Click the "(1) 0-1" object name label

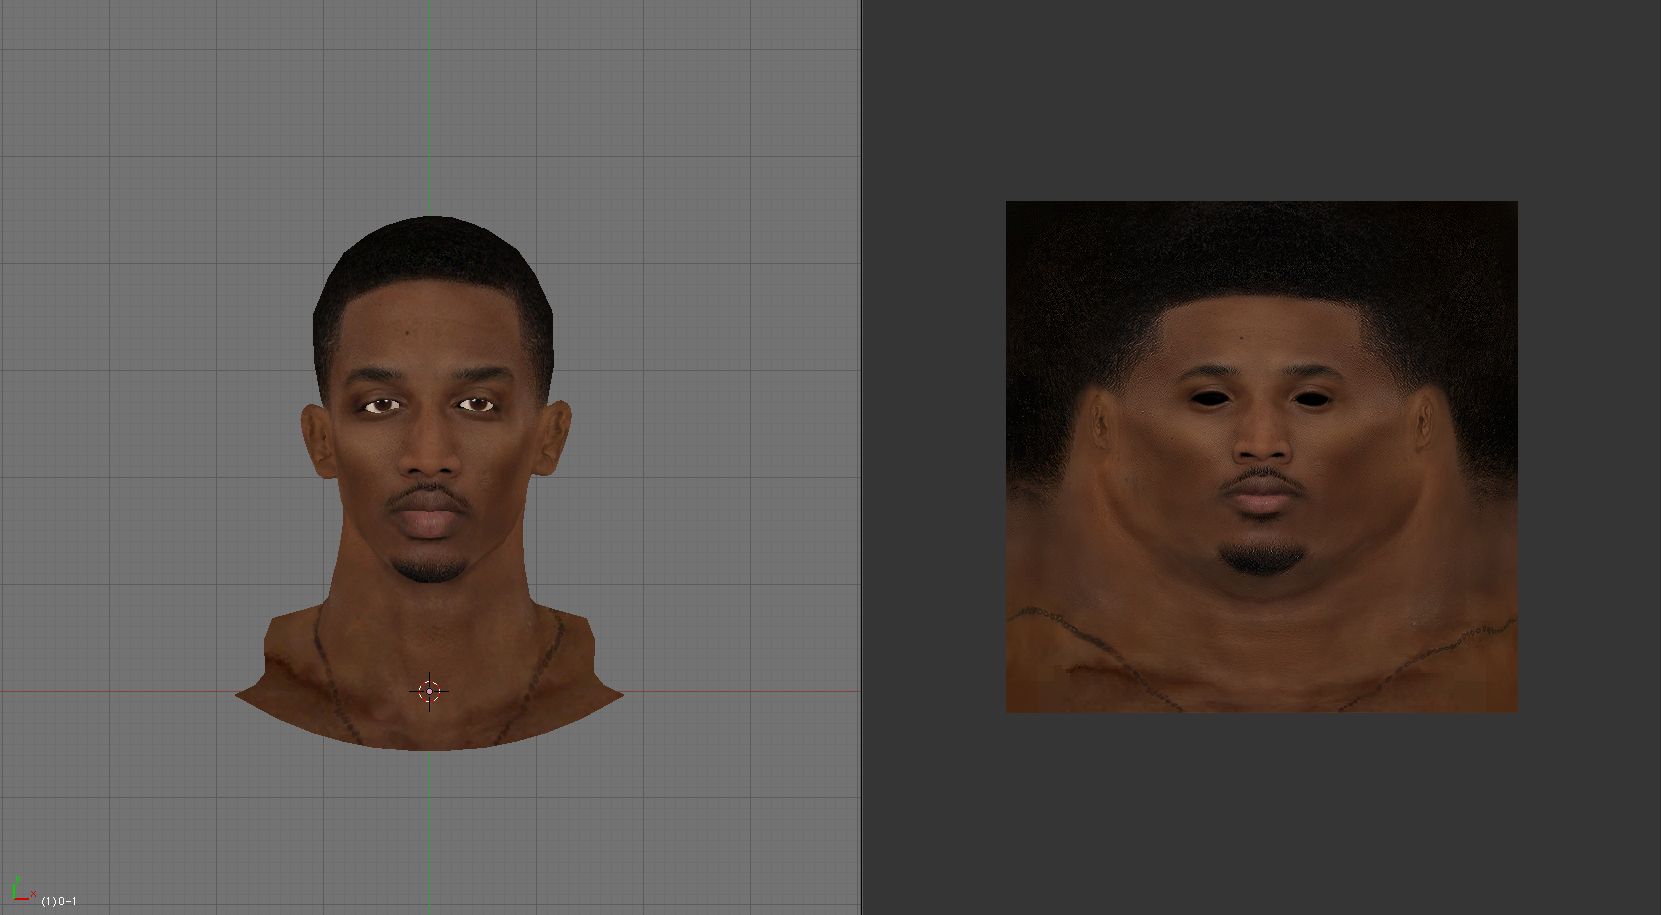click(x=59, y=902)
